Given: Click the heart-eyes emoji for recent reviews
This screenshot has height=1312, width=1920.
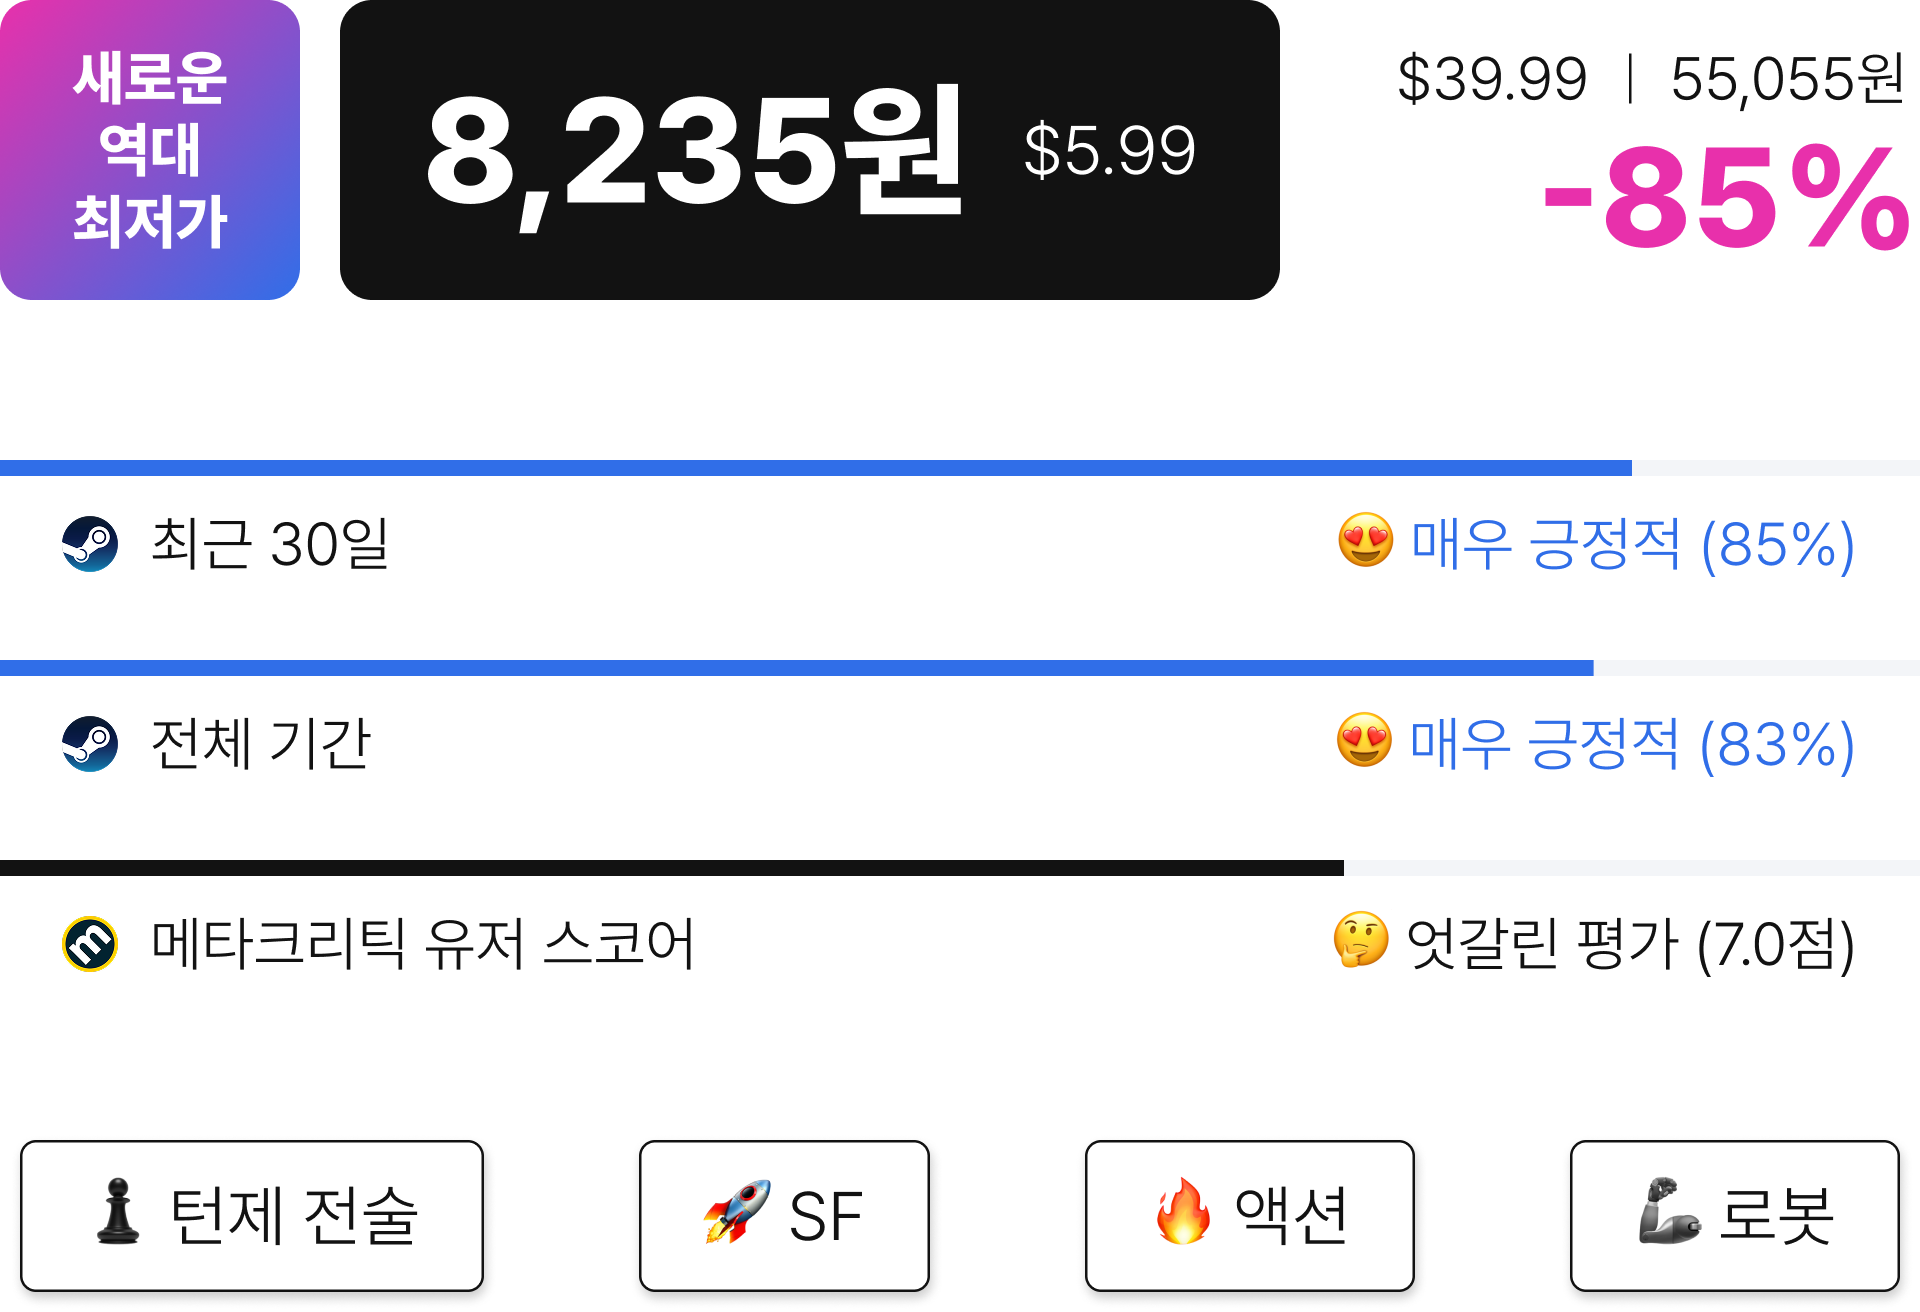Looking at the screenshot, I should click(1366, 541).
